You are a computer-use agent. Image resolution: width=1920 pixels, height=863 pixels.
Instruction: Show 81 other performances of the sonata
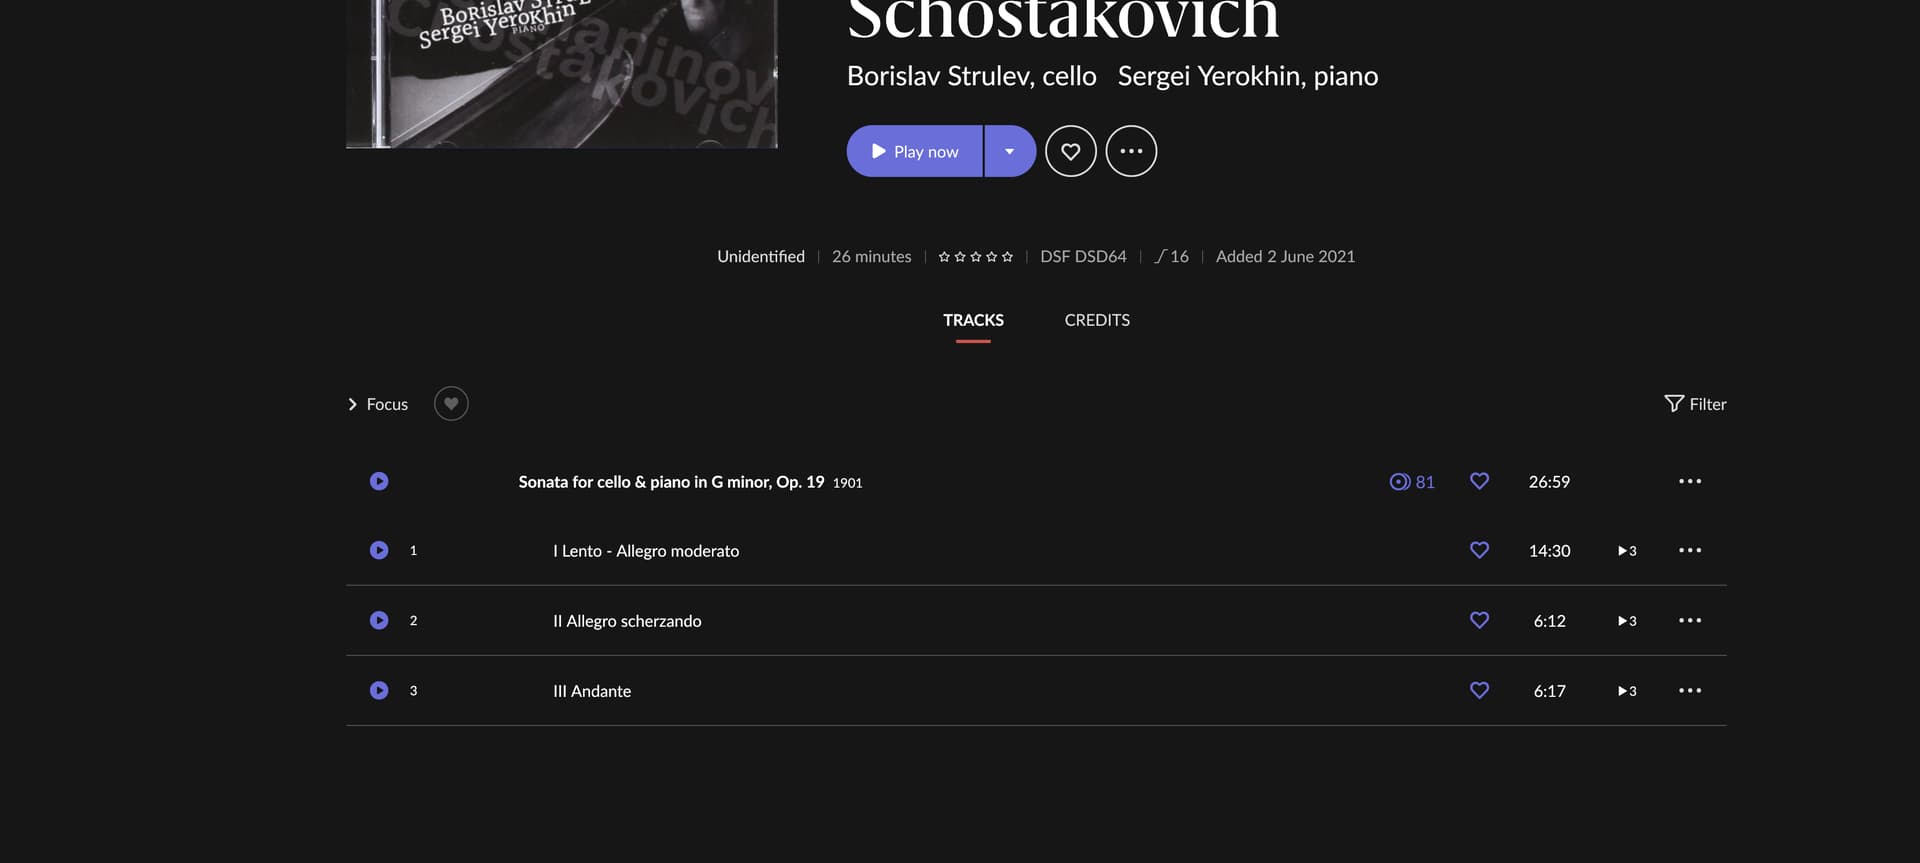coord(1412,482)
